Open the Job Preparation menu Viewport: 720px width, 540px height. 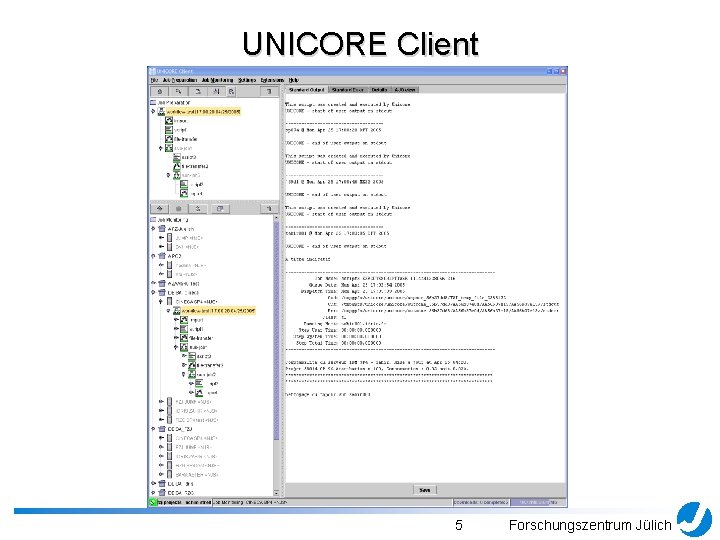click(x=180, y=80)
